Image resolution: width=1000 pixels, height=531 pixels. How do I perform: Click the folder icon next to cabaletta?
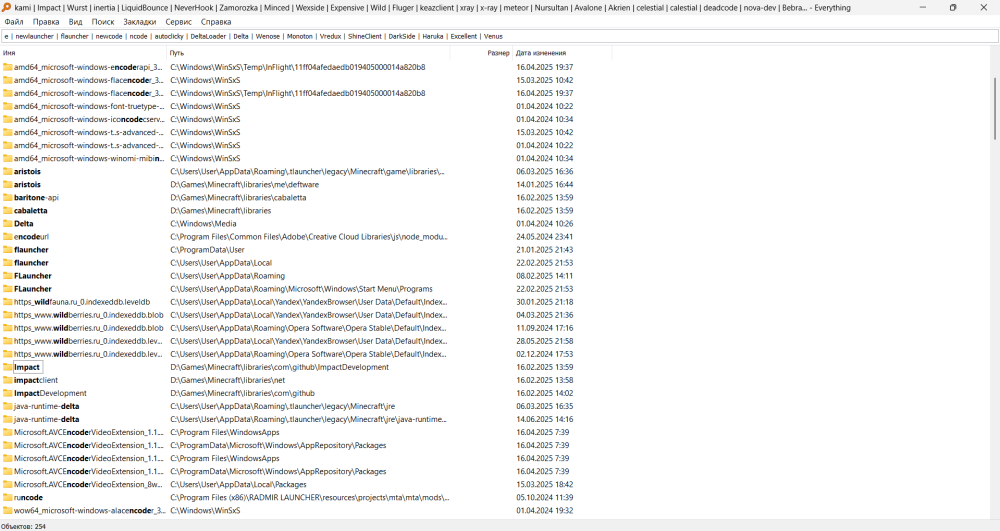tap(8, 210)
